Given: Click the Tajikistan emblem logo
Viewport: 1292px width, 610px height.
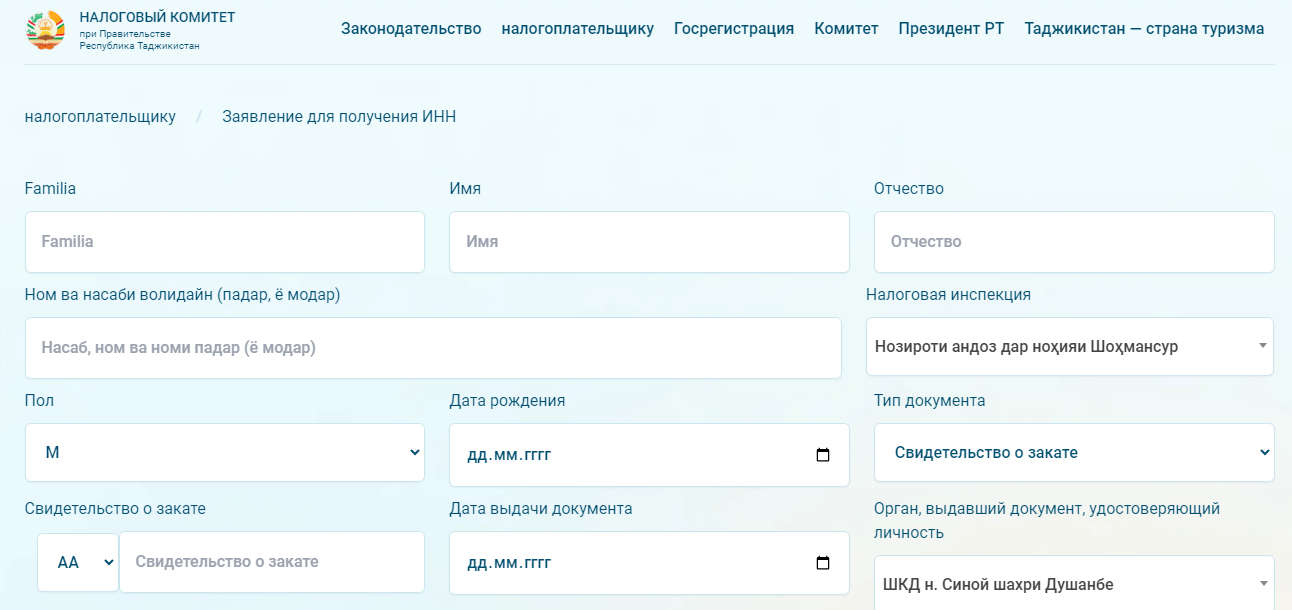Looking at the screenshot, I should 45,30.
